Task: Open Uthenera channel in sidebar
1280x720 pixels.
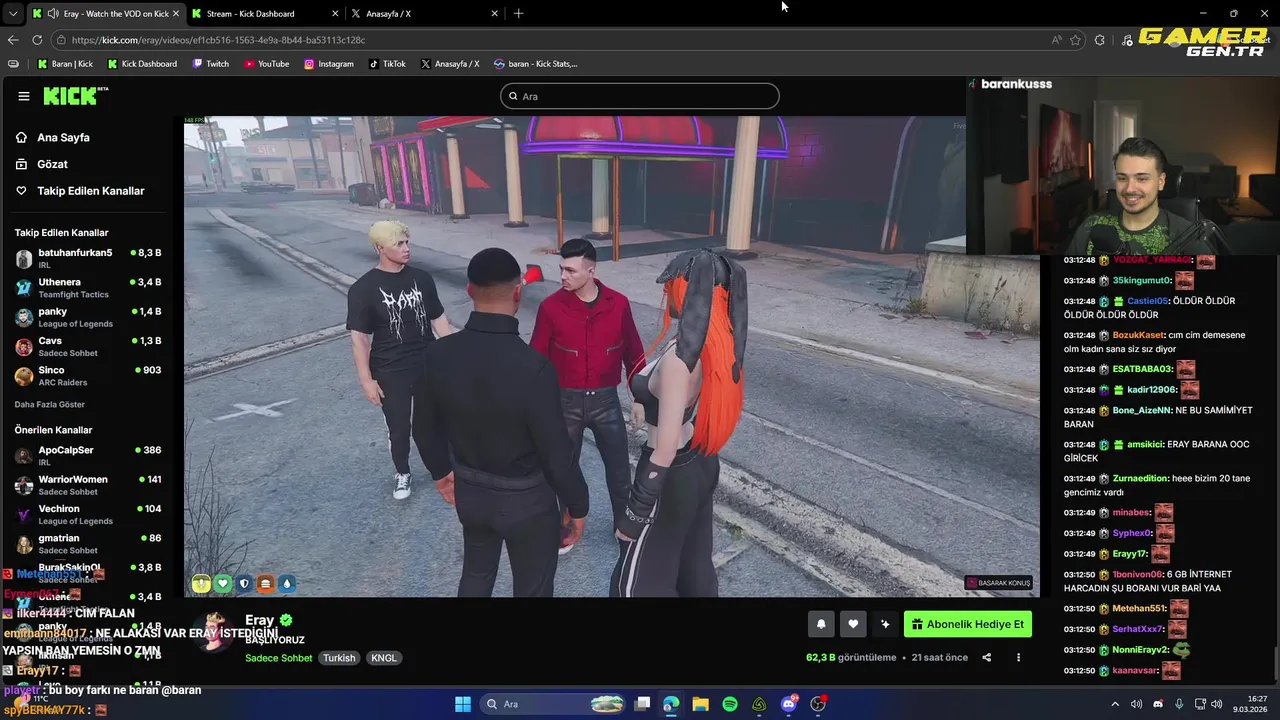Action: coord(87,288)
